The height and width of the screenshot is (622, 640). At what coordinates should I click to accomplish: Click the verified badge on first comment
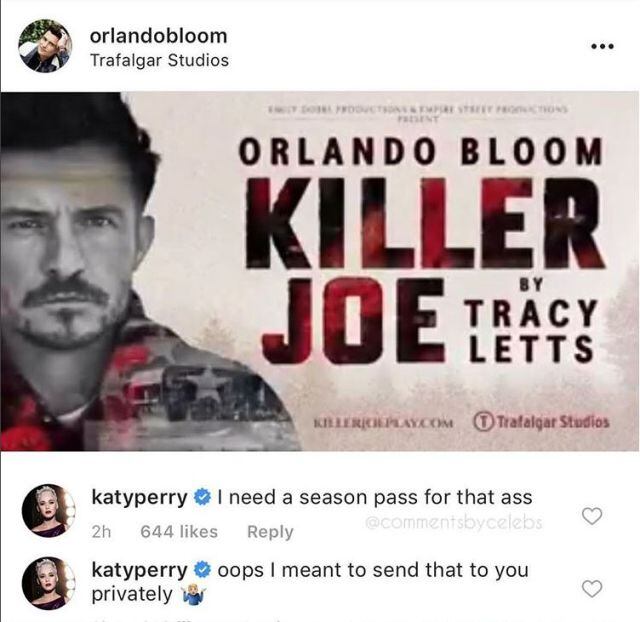(202, 498)
